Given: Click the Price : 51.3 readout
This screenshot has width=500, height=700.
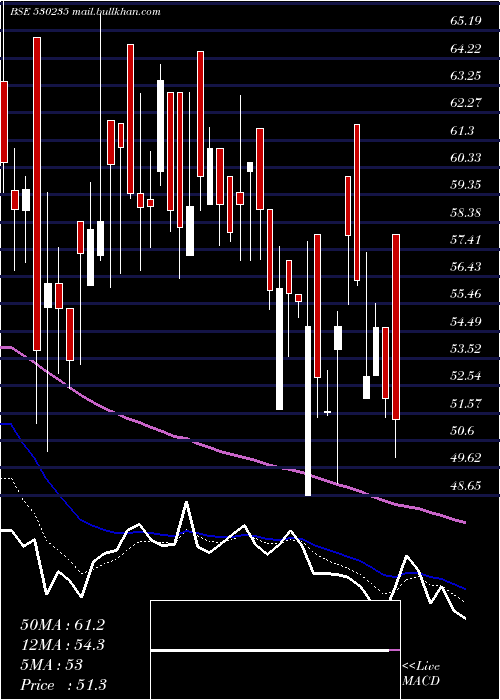Looking at the screenshot, I should pos(63,685).
